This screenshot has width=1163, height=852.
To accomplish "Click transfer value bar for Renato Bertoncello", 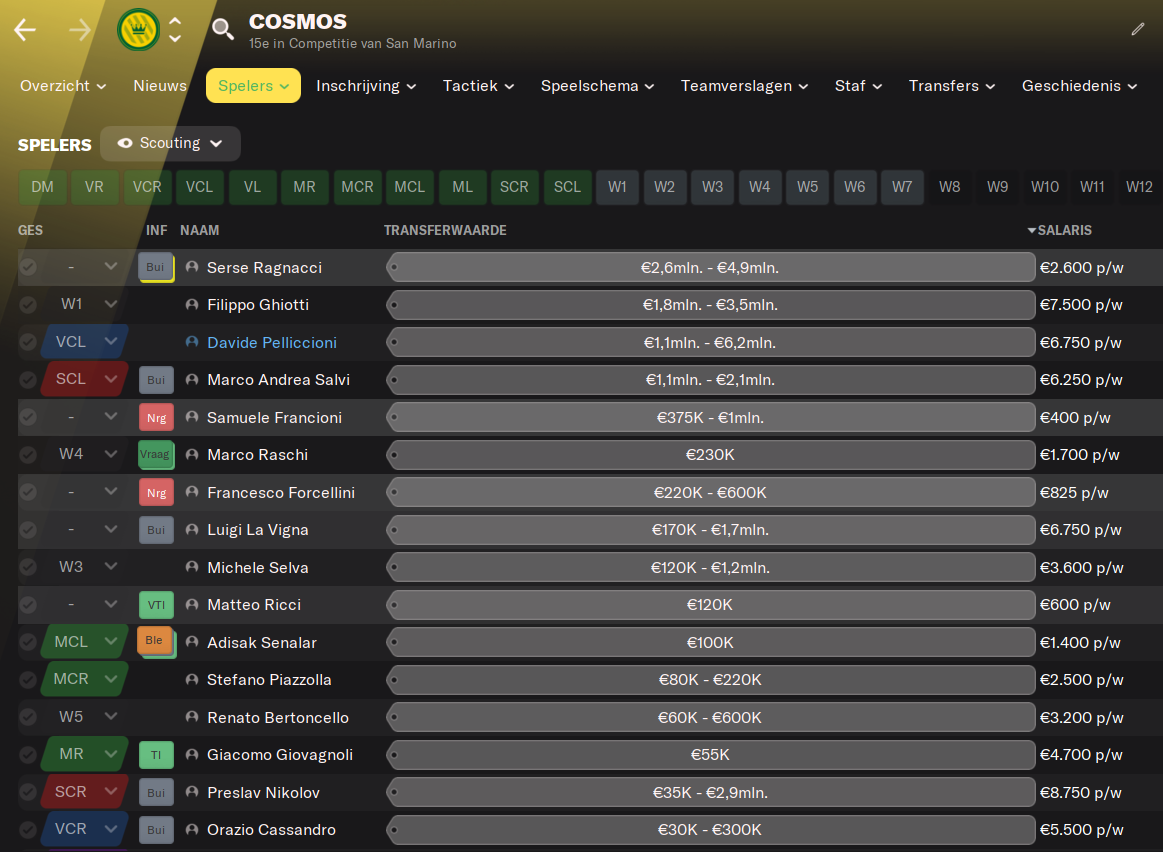I will (x=711, y=717).
